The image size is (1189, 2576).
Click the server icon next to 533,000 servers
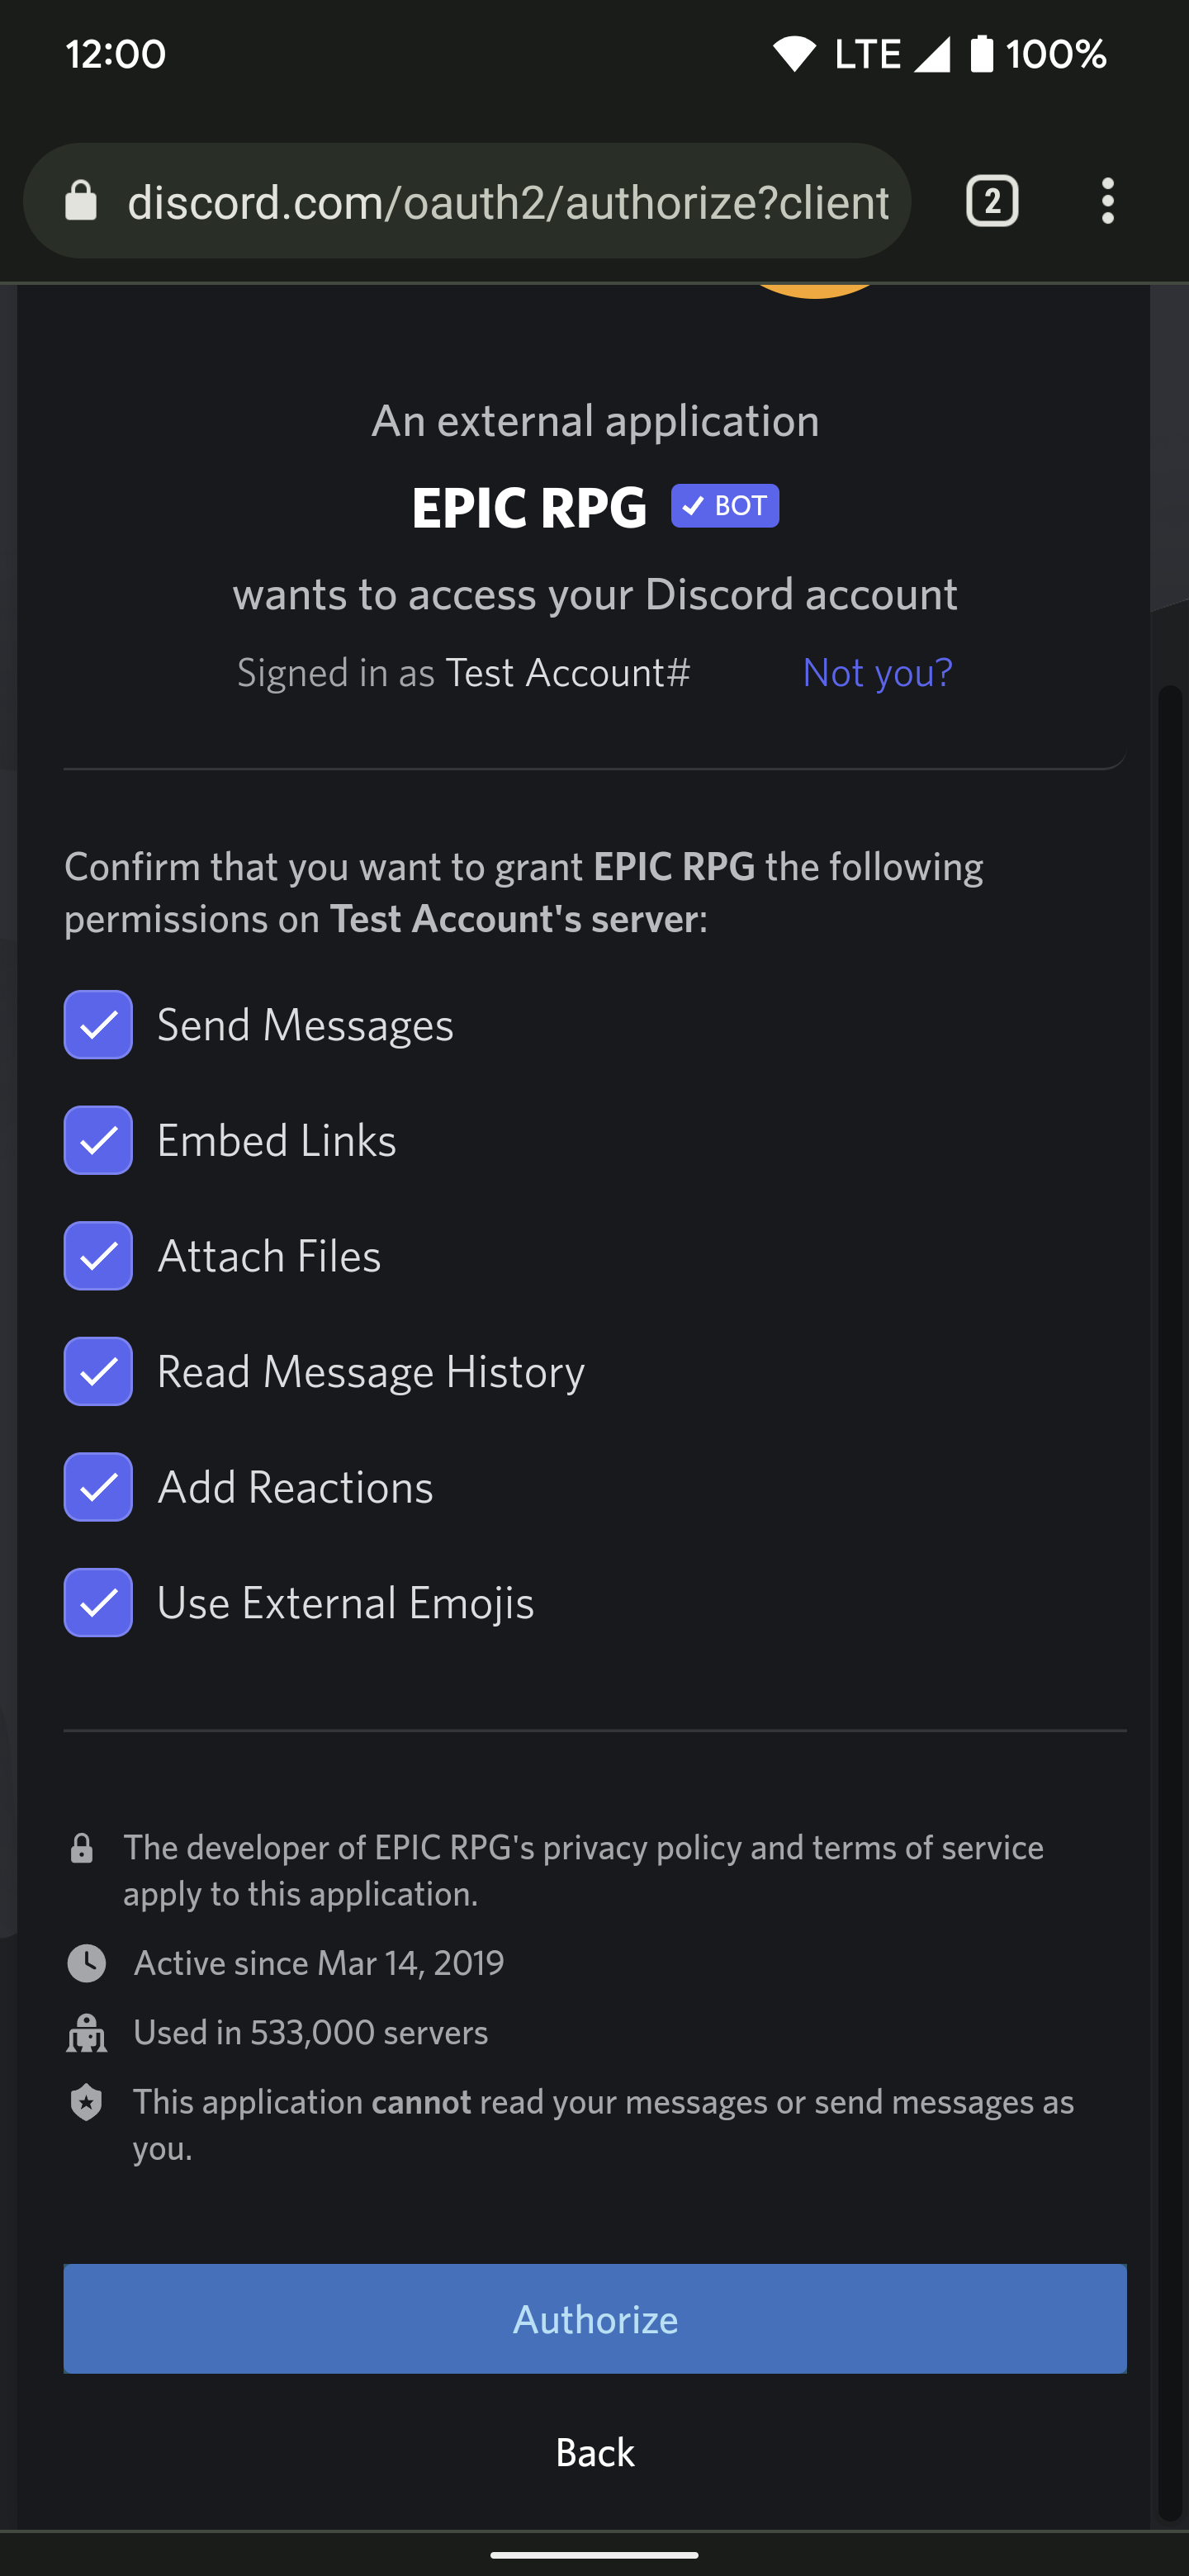[x=87, y=2032]
